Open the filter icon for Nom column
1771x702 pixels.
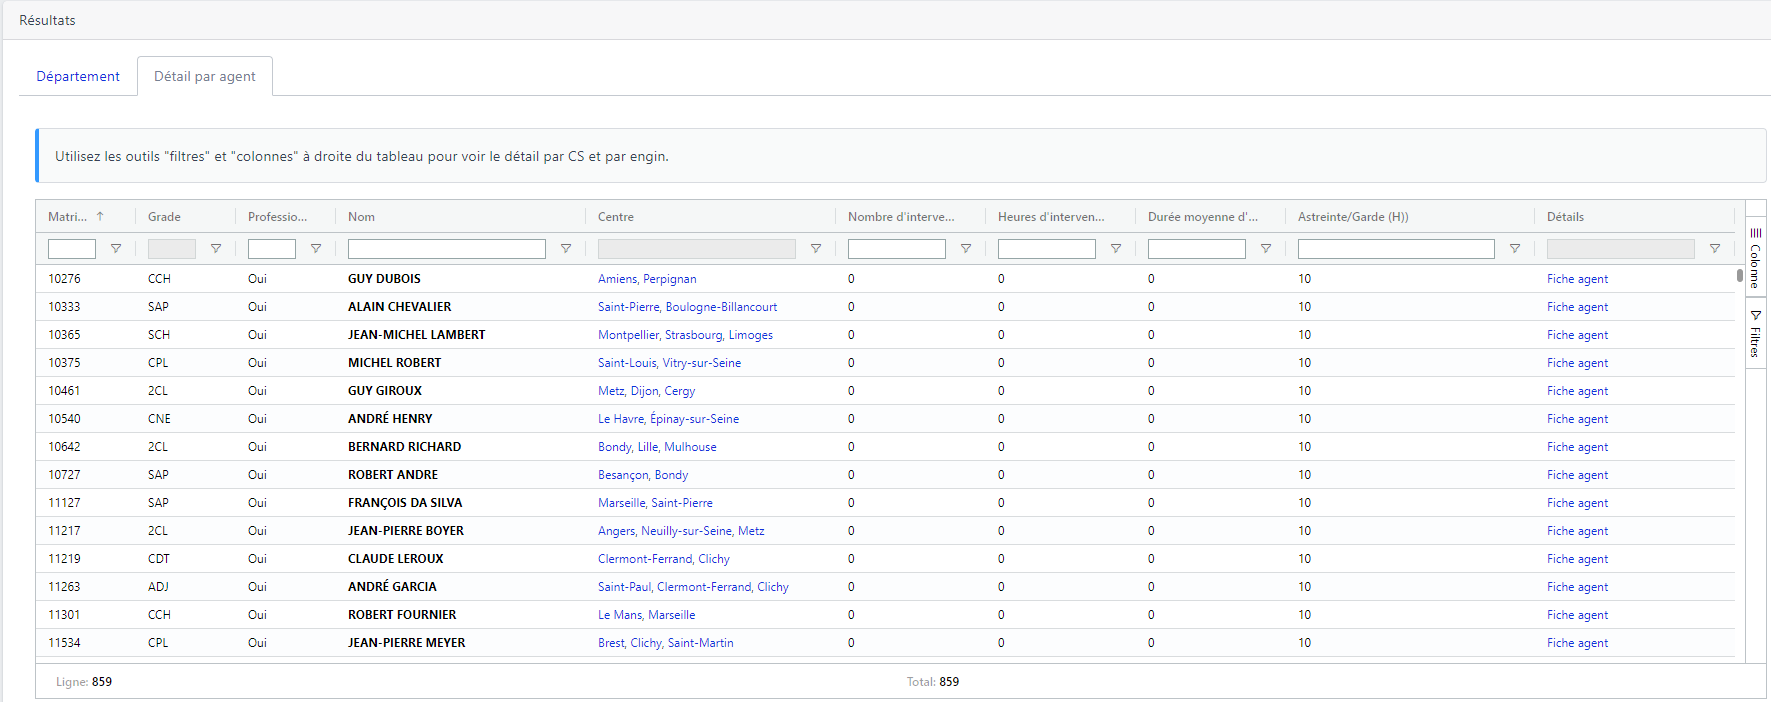pos(566,249)
